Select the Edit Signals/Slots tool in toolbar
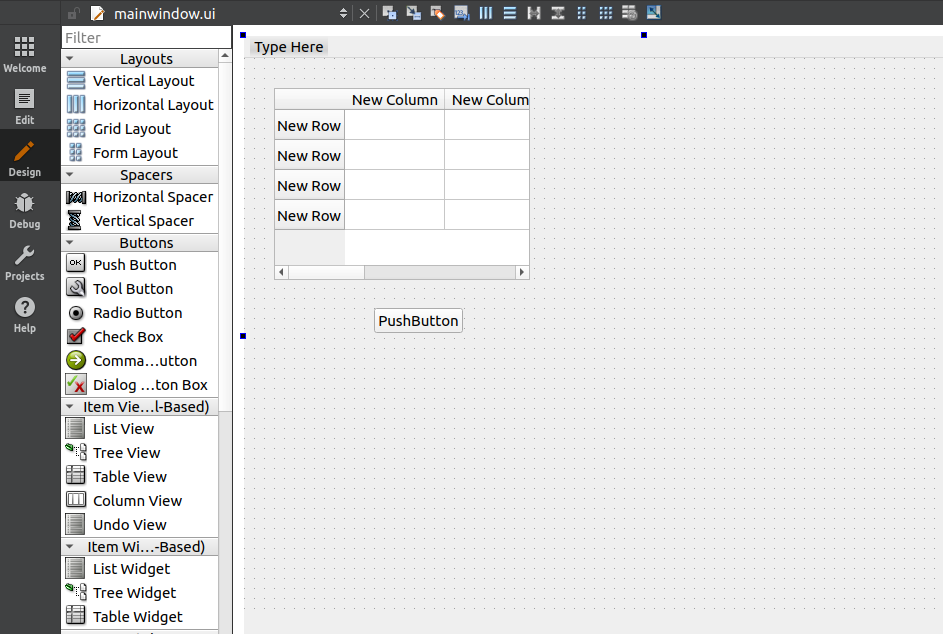 [x=413, y=13]
